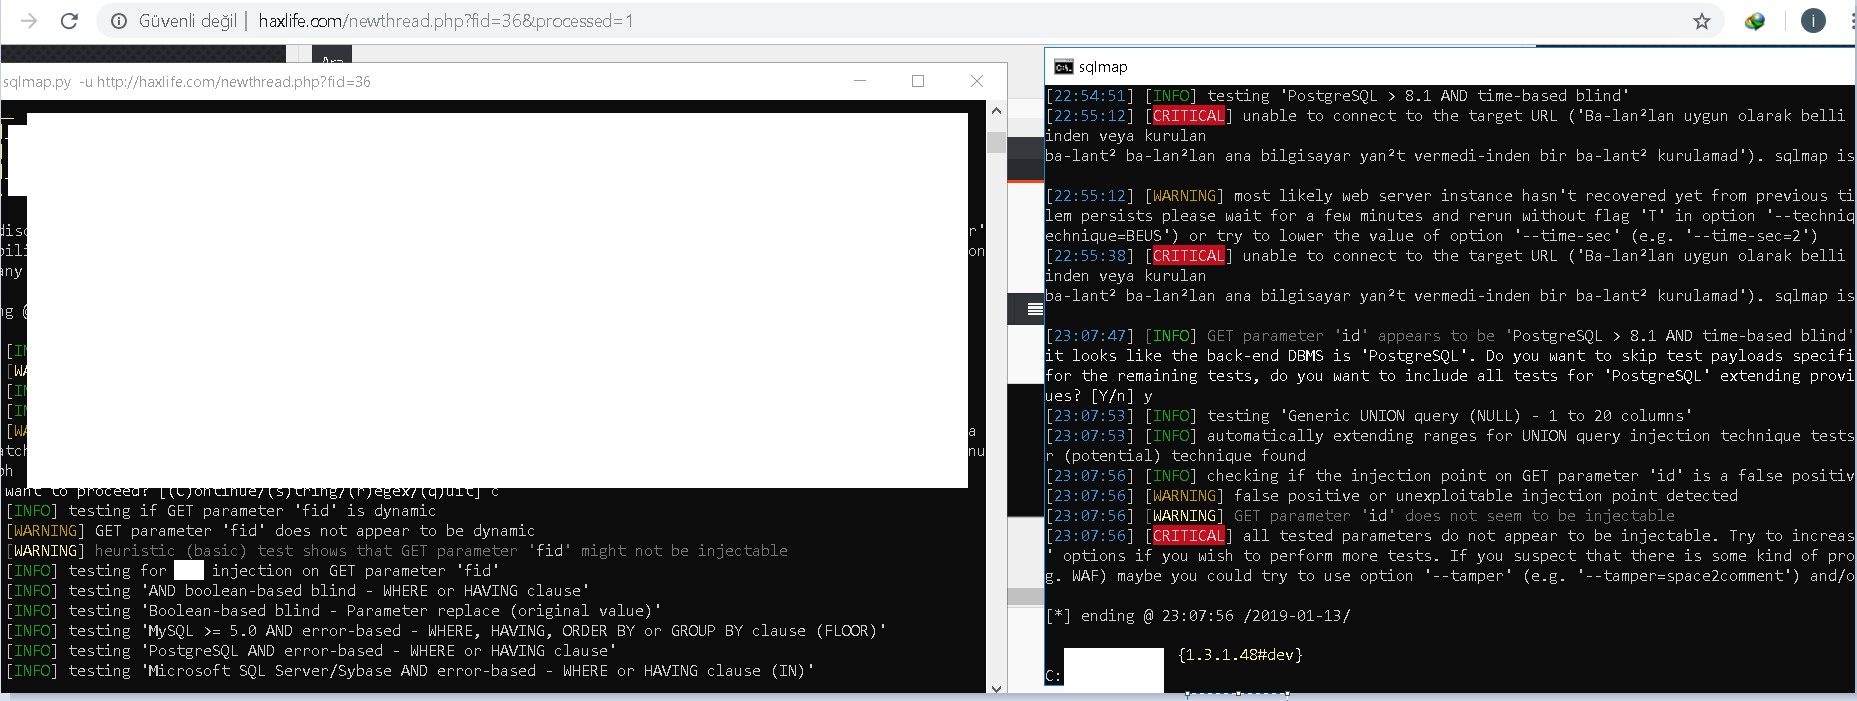This screenshot has height=701, width=1857.
Task: Click the 'checking if the injection point' info line
Action: (x=1450, y=476)
